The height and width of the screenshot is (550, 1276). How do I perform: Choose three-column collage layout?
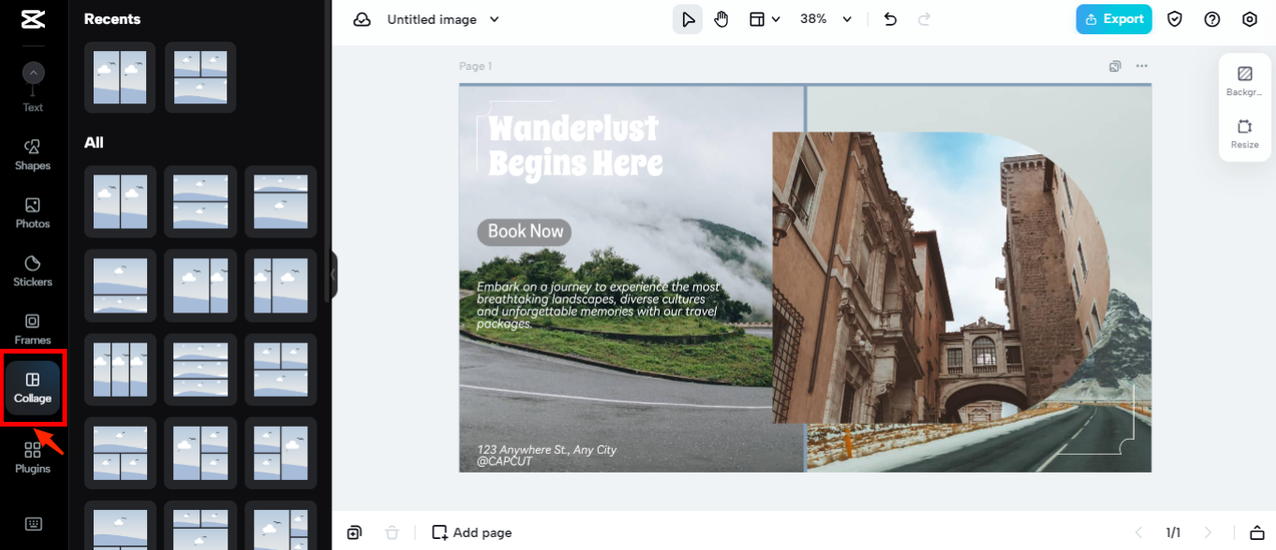pyautogui.click(x=120, y=369)
